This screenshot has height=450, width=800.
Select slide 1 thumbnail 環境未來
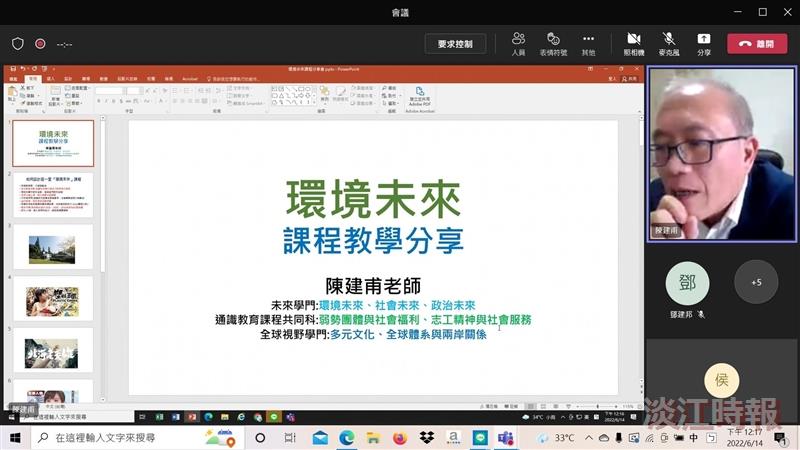pos(53,143)
